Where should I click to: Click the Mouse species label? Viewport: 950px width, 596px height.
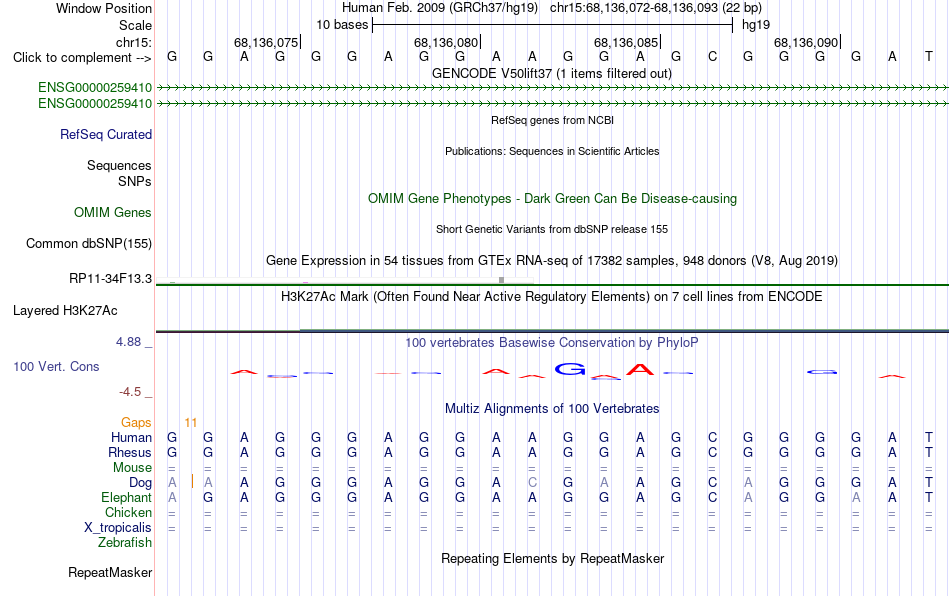coord(133,468)
